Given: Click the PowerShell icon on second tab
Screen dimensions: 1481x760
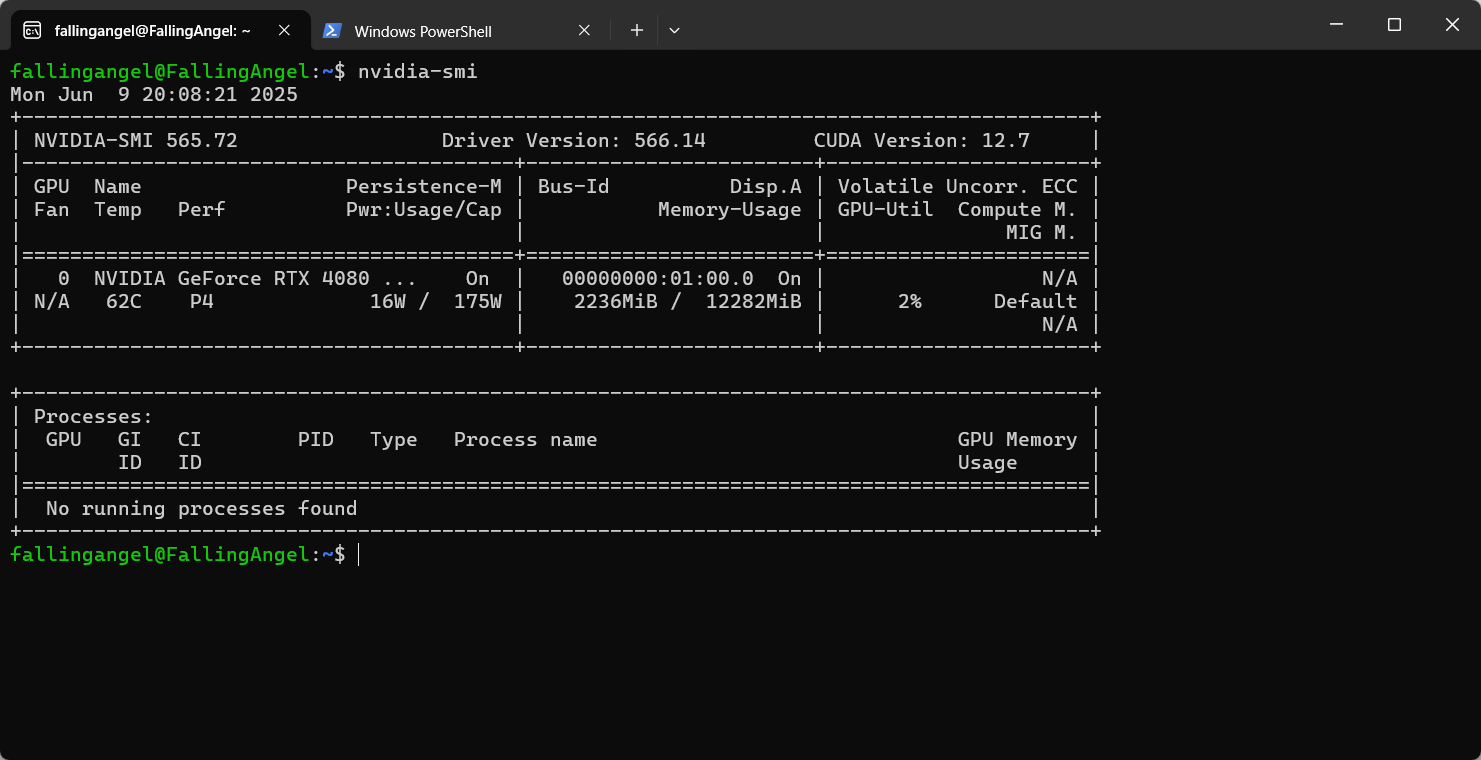Looking at the screenshot, I should [331, 31].
